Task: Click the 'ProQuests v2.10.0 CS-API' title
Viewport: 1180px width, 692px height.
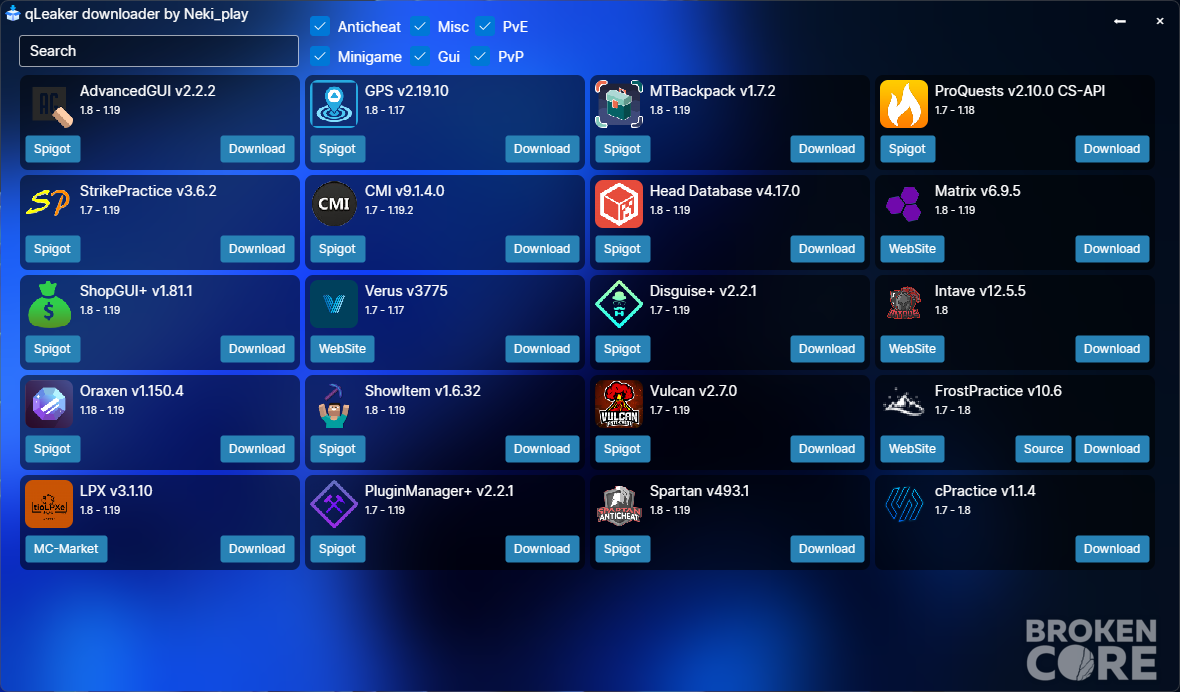Action: click(x=1020, y=91)
